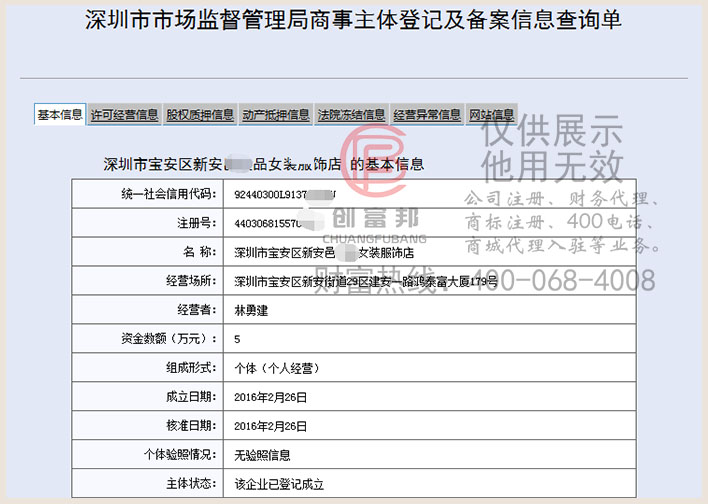Select the status 该企业已登记成立

(279, 484)
